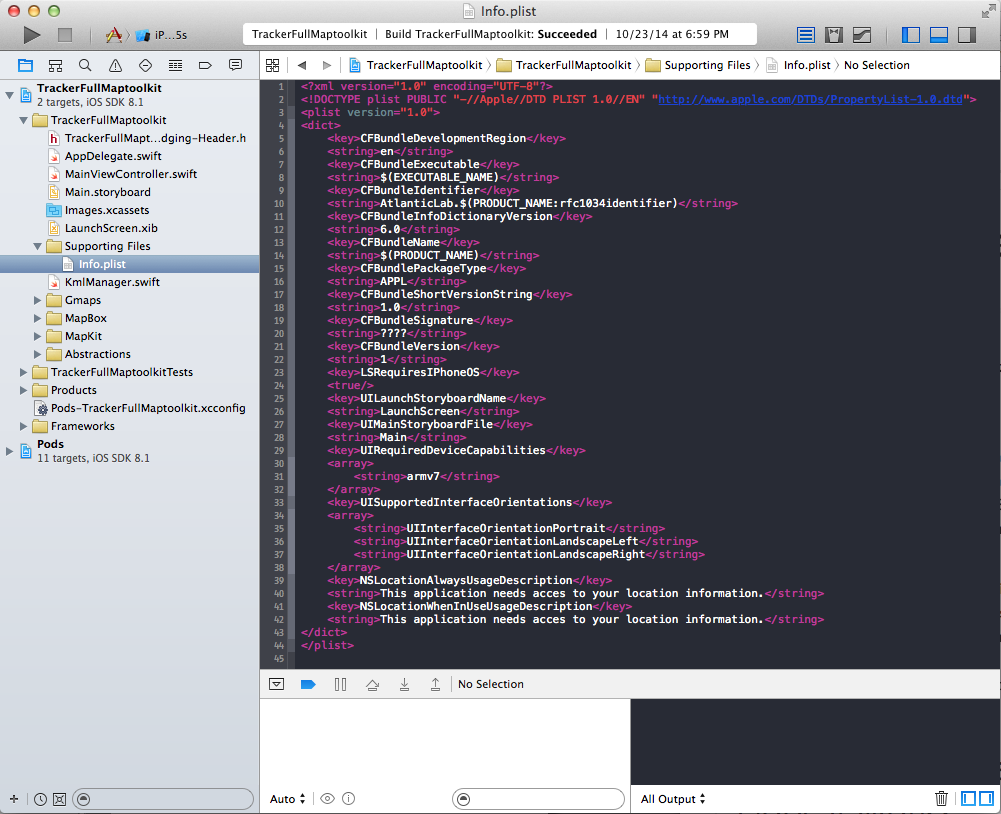Expand the Products group
The width and height of the screenshot is (1001, 814).
coord(24,390)
